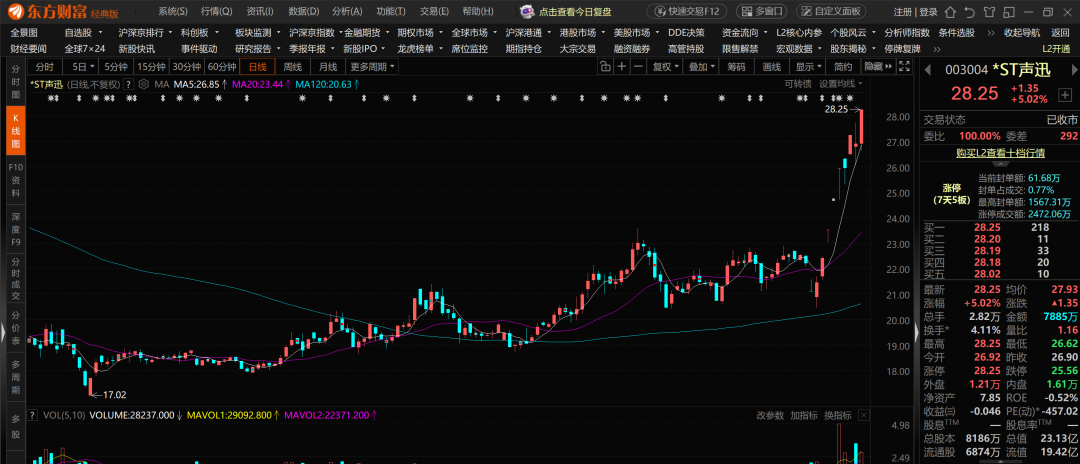This screenshot has width=1080, height=464.
Task: Click 隐藏 to hide side panel
Action: [x=878, y=66]
